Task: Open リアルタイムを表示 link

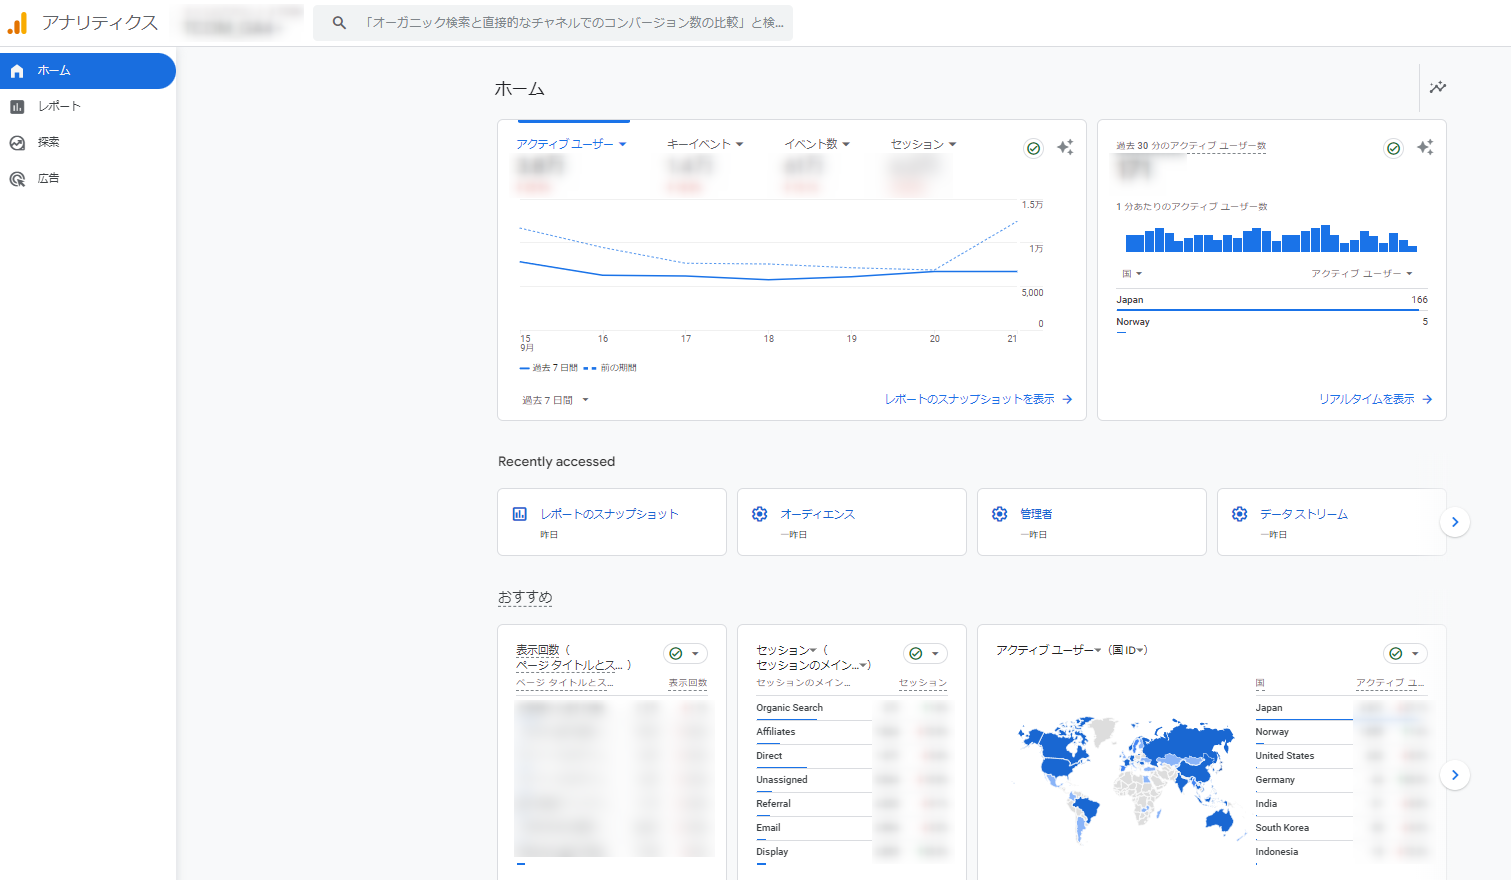Action: (x=1375, y=399)
